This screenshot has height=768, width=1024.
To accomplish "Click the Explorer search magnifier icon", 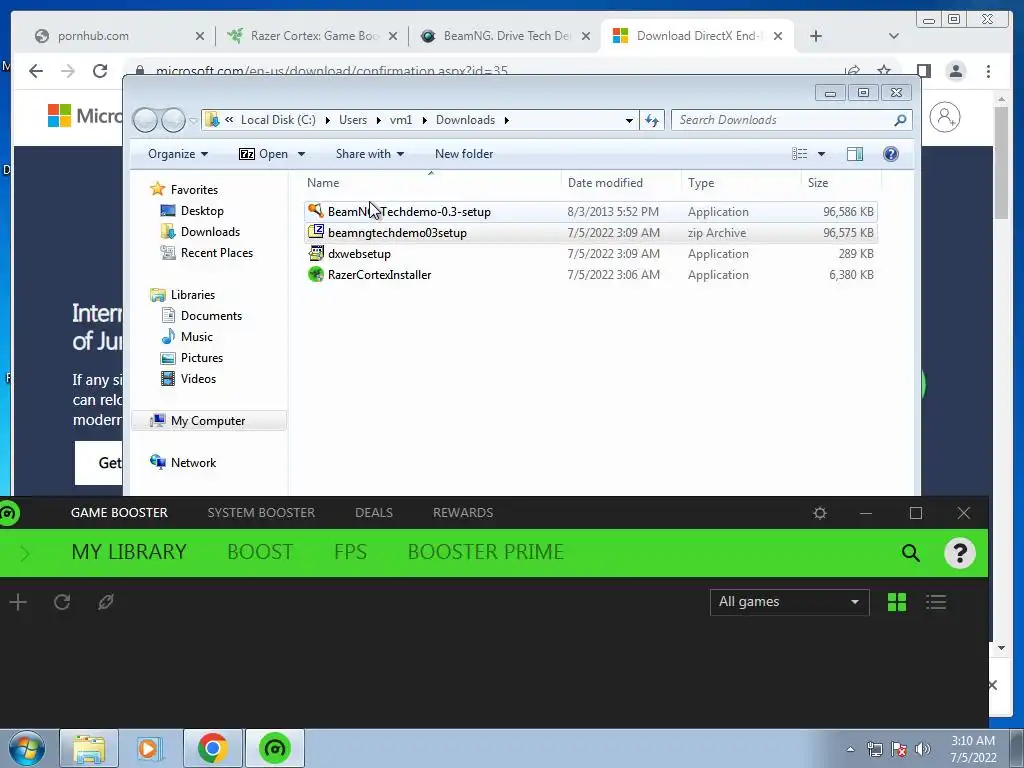I will 900,120.
